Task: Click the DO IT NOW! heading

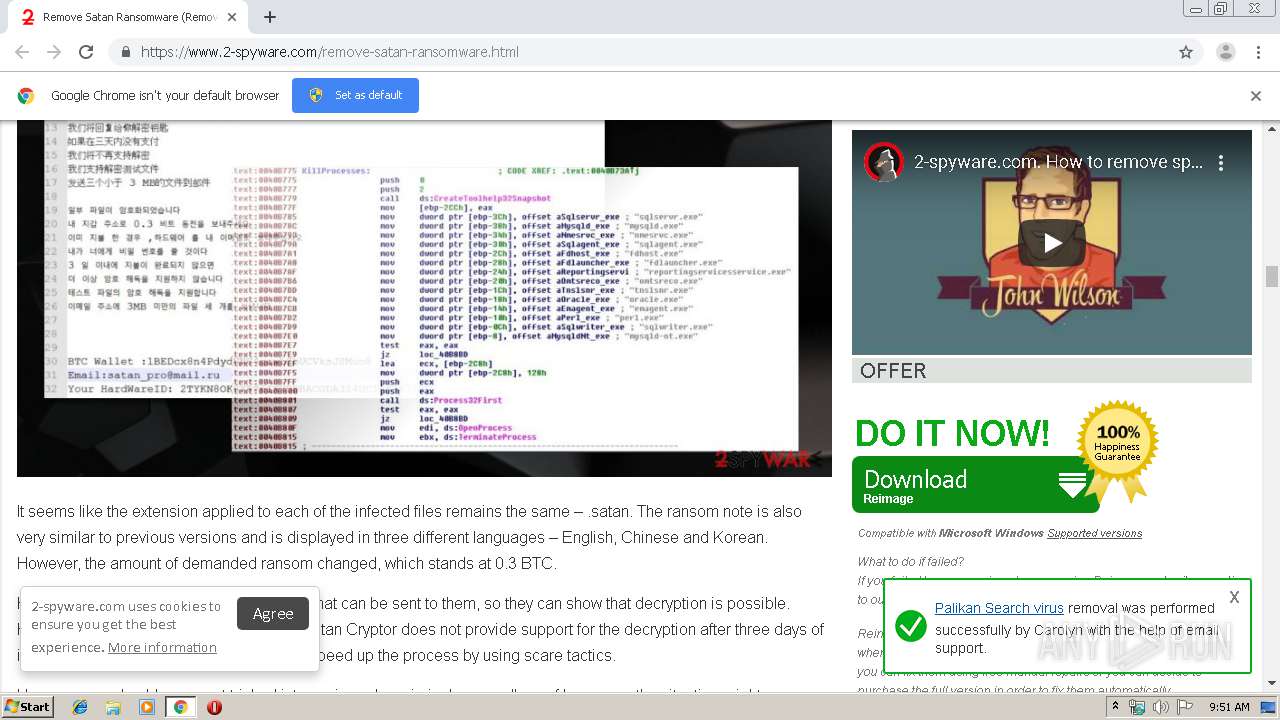Action: click(x=952, y=433)
